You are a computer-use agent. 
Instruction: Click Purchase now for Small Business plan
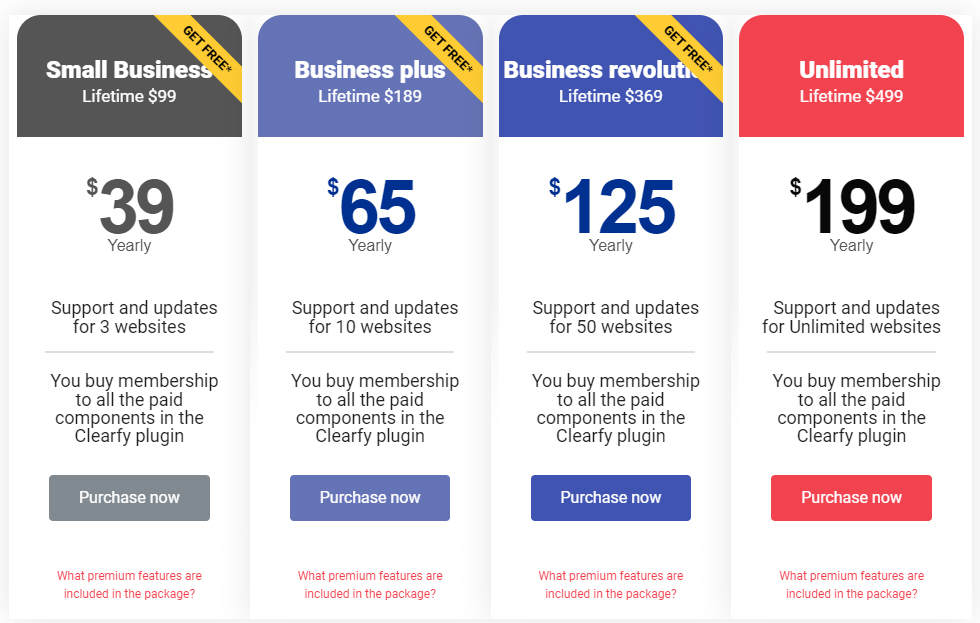pos(129,497)
